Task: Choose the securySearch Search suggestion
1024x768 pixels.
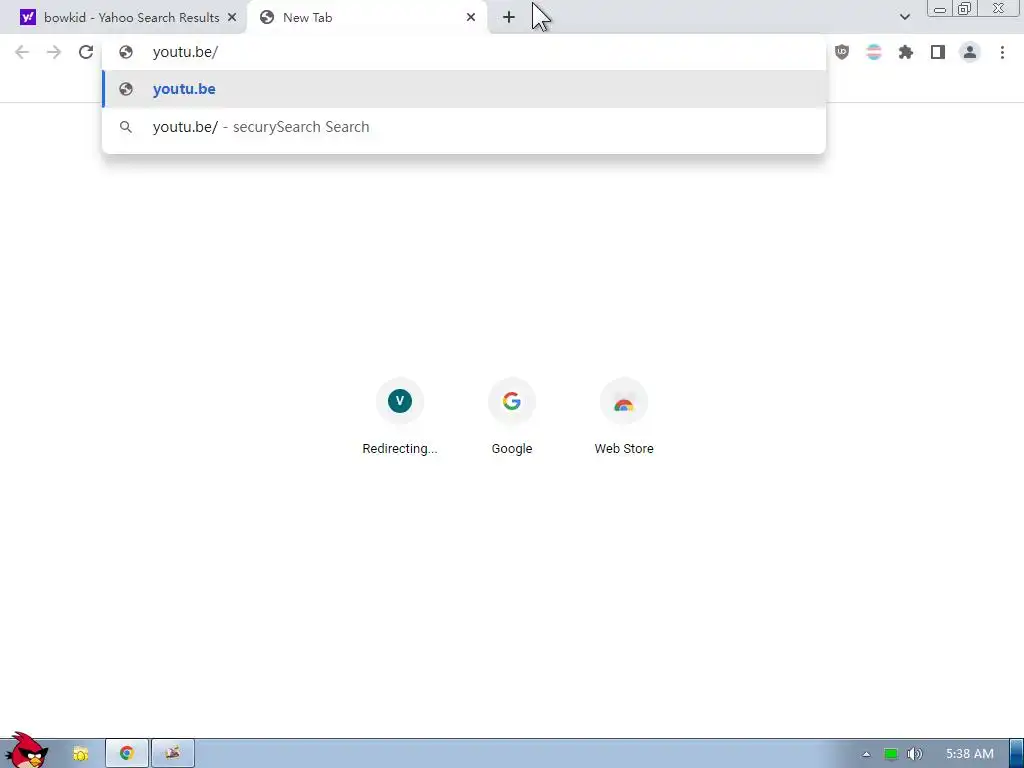Action: coord(464,127)
